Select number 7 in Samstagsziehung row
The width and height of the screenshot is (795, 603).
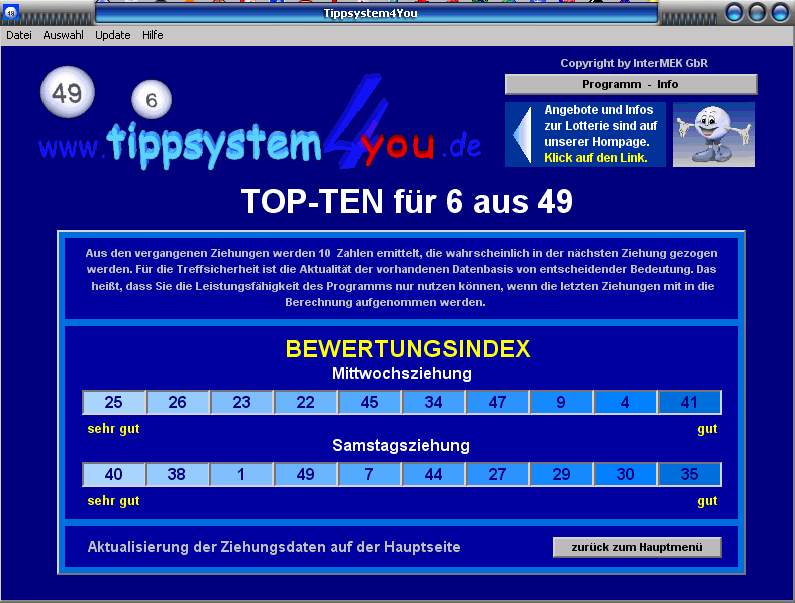click(x=370, y=474)
